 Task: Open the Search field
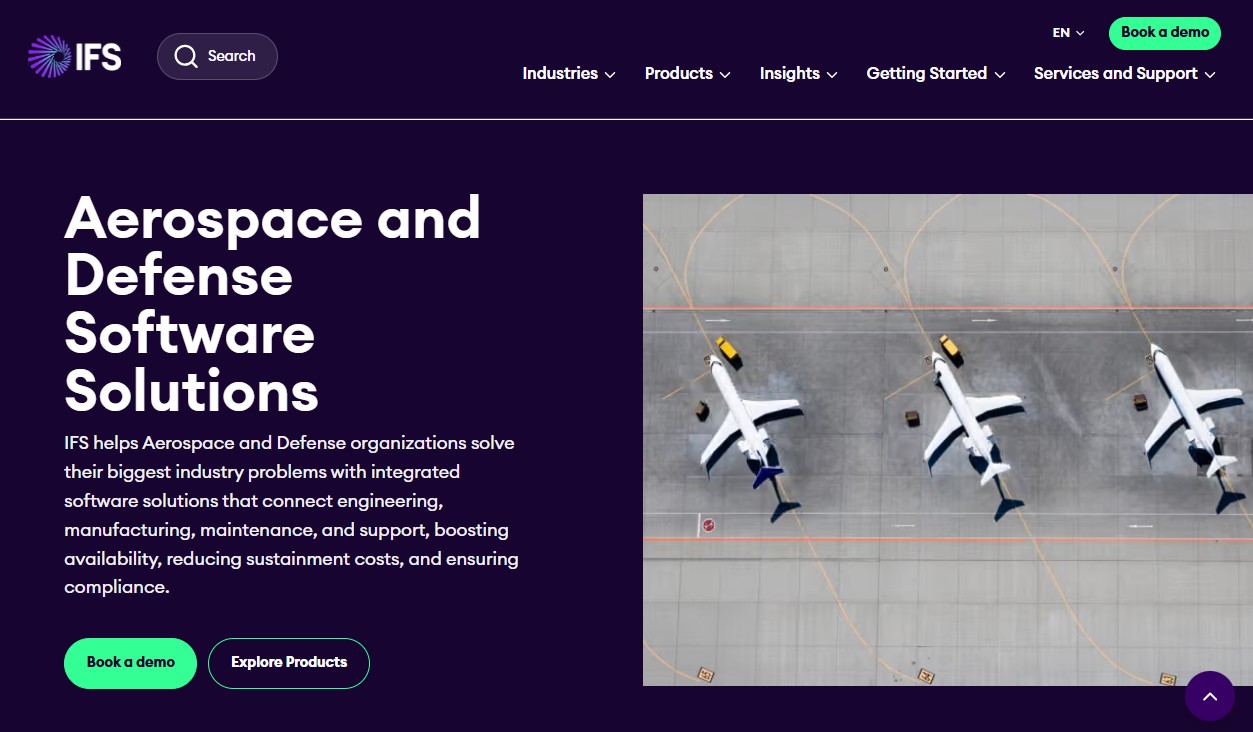click(x=217, y=56)
